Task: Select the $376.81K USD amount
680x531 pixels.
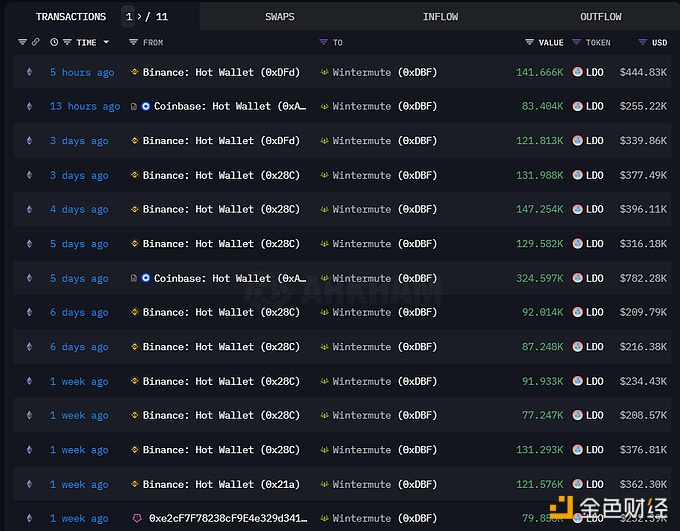Action: click(643, 450)
